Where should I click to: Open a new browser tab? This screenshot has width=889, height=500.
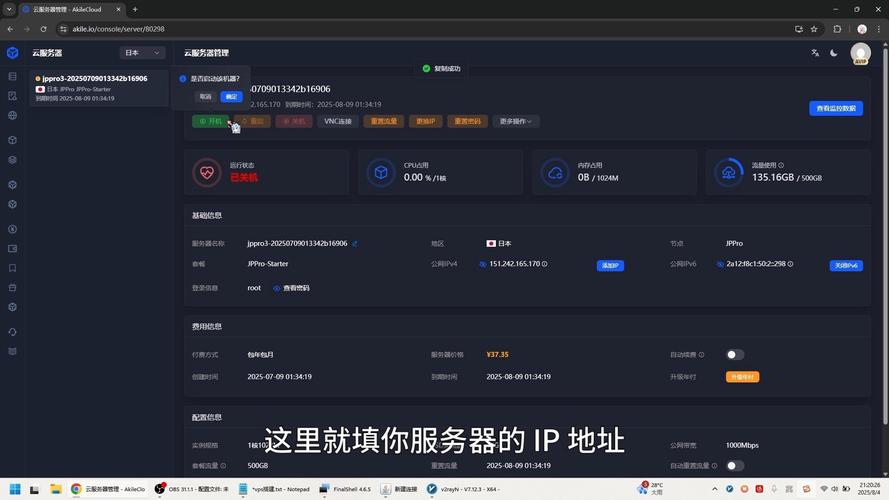(x=135, y=10)
